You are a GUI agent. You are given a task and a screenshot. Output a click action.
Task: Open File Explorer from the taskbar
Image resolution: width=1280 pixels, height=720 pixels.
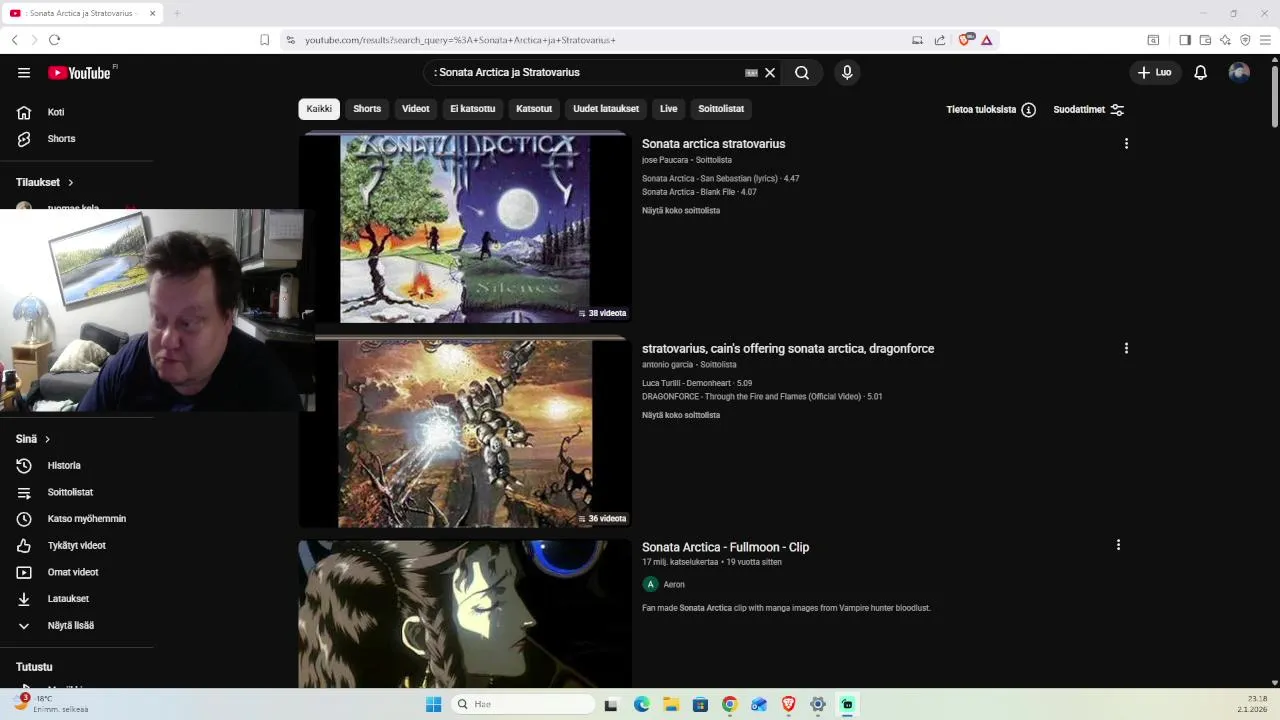click(671, 704)
